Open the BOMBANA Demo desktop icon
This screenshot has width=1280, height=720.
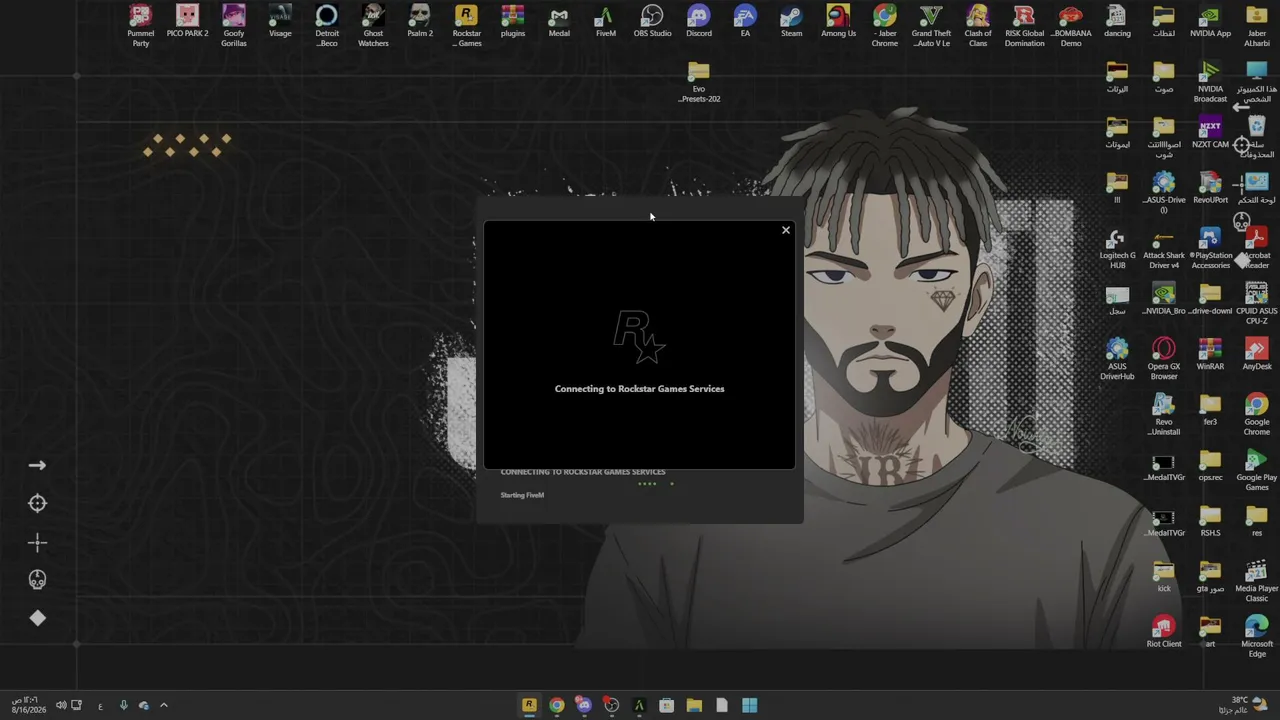pyautogui.click(x=1071, y=25)
